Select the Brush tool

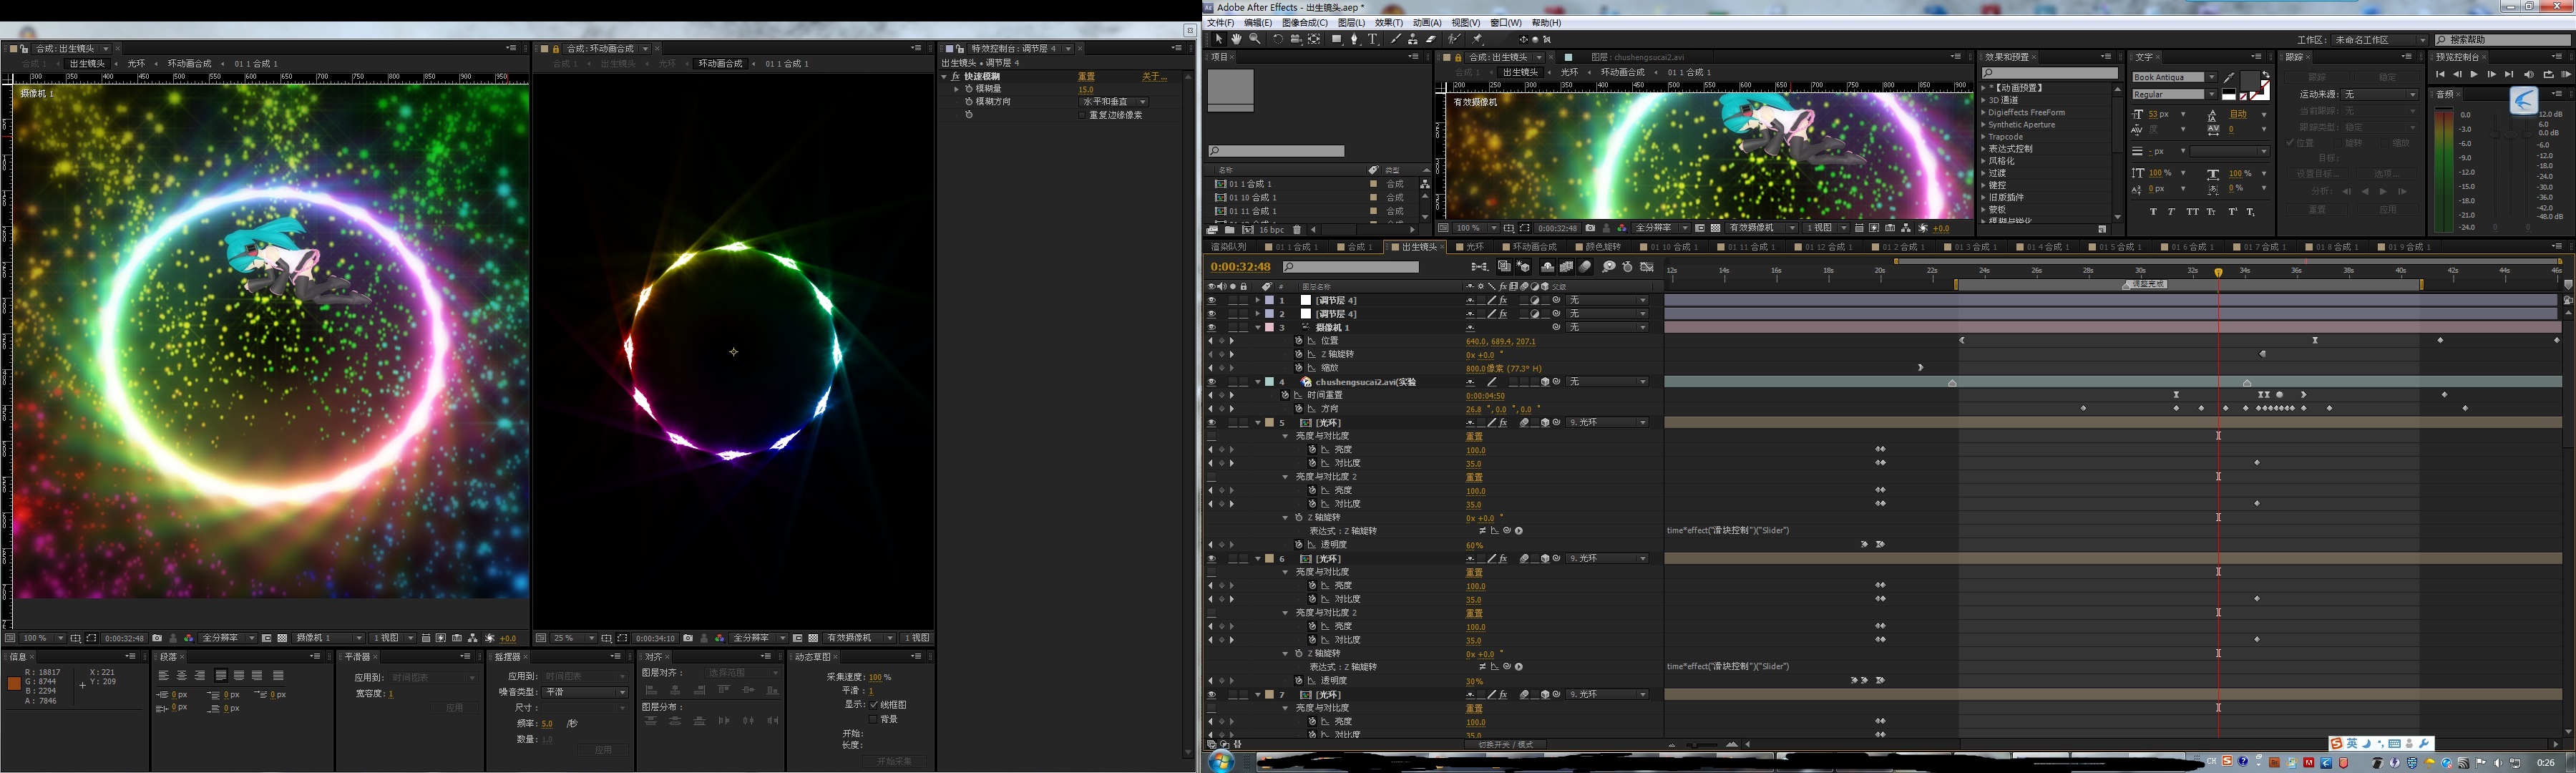pyautogui.click(x=1396, y=39)
